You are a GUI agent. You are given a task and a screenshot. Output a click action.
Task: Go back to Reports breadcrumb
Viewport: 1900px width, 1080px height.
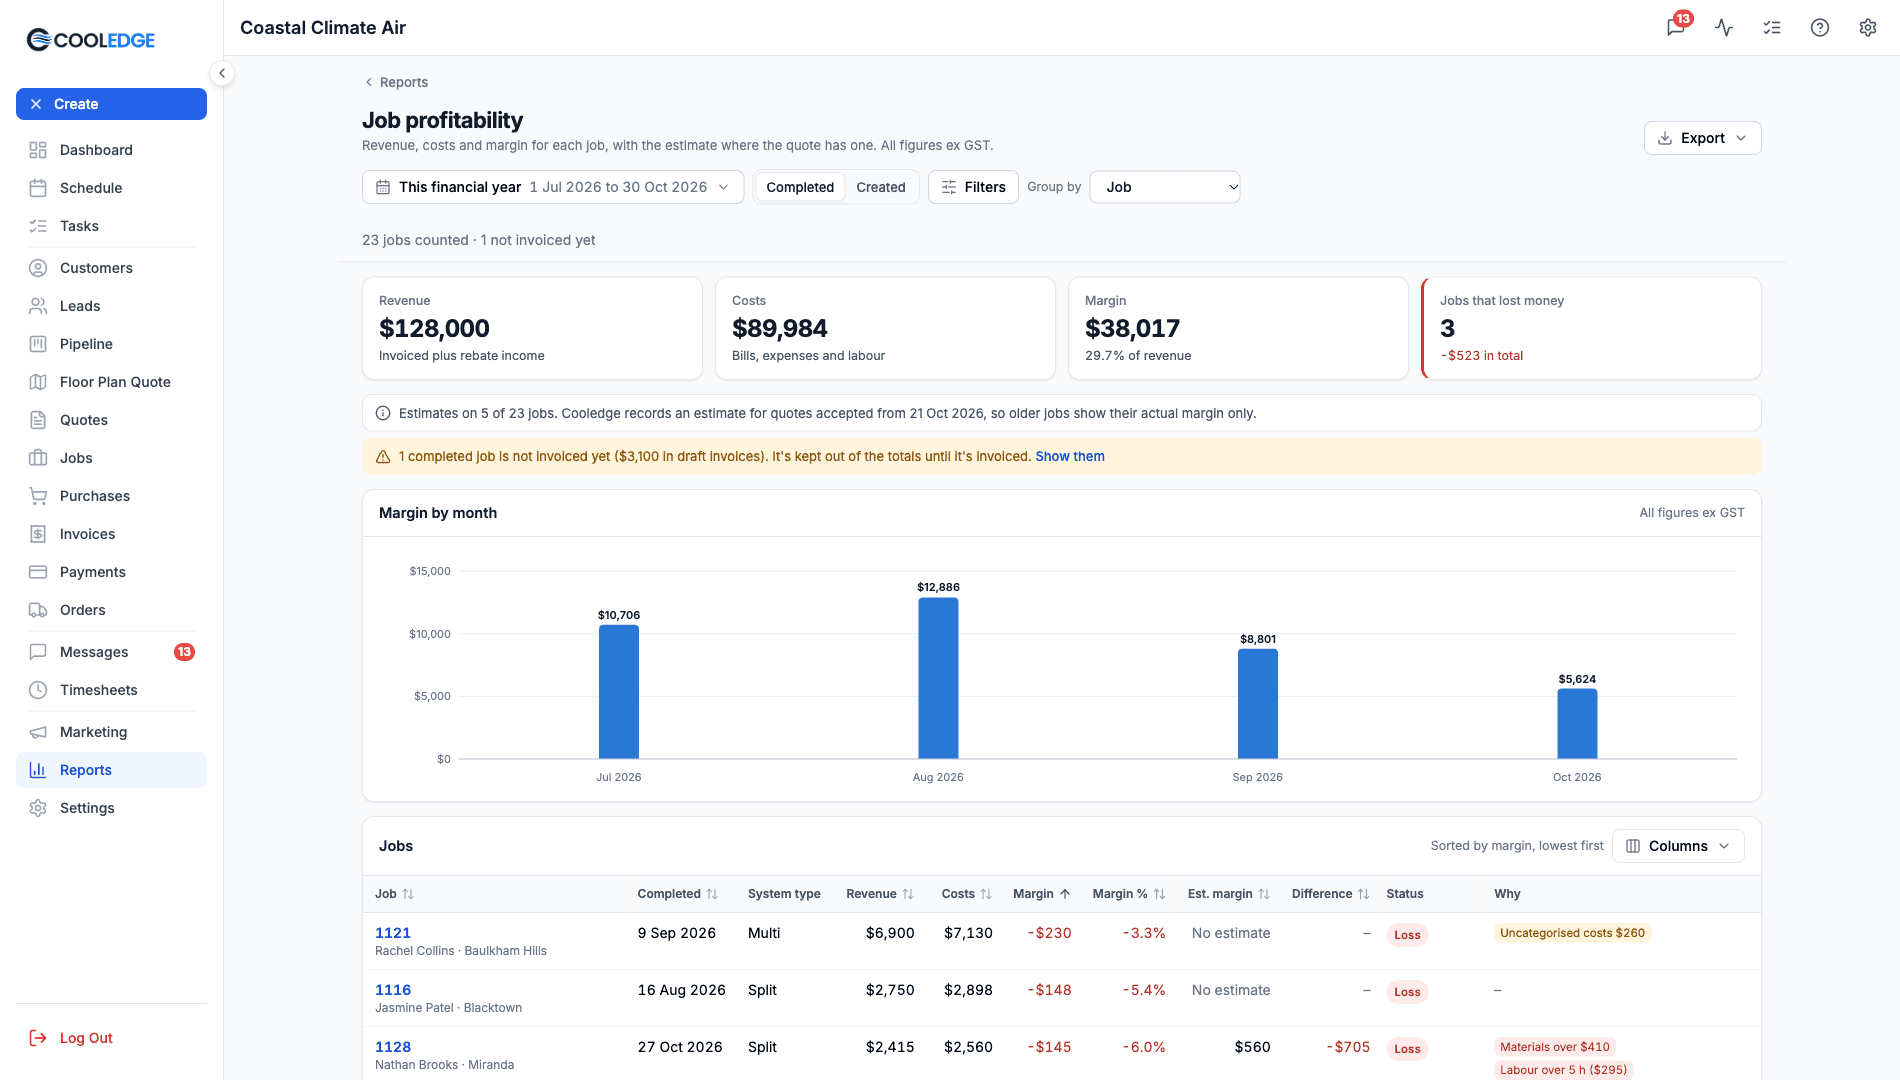(396, 82)
